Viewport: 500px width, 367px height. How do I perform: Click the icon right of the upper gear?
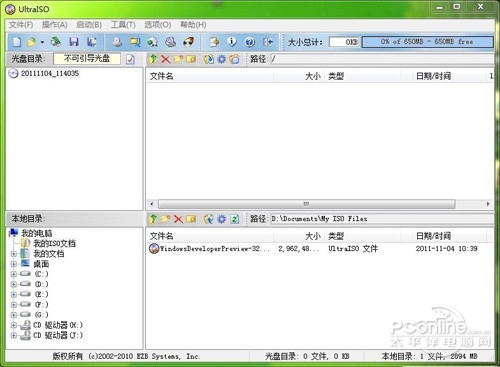point(234,59)
